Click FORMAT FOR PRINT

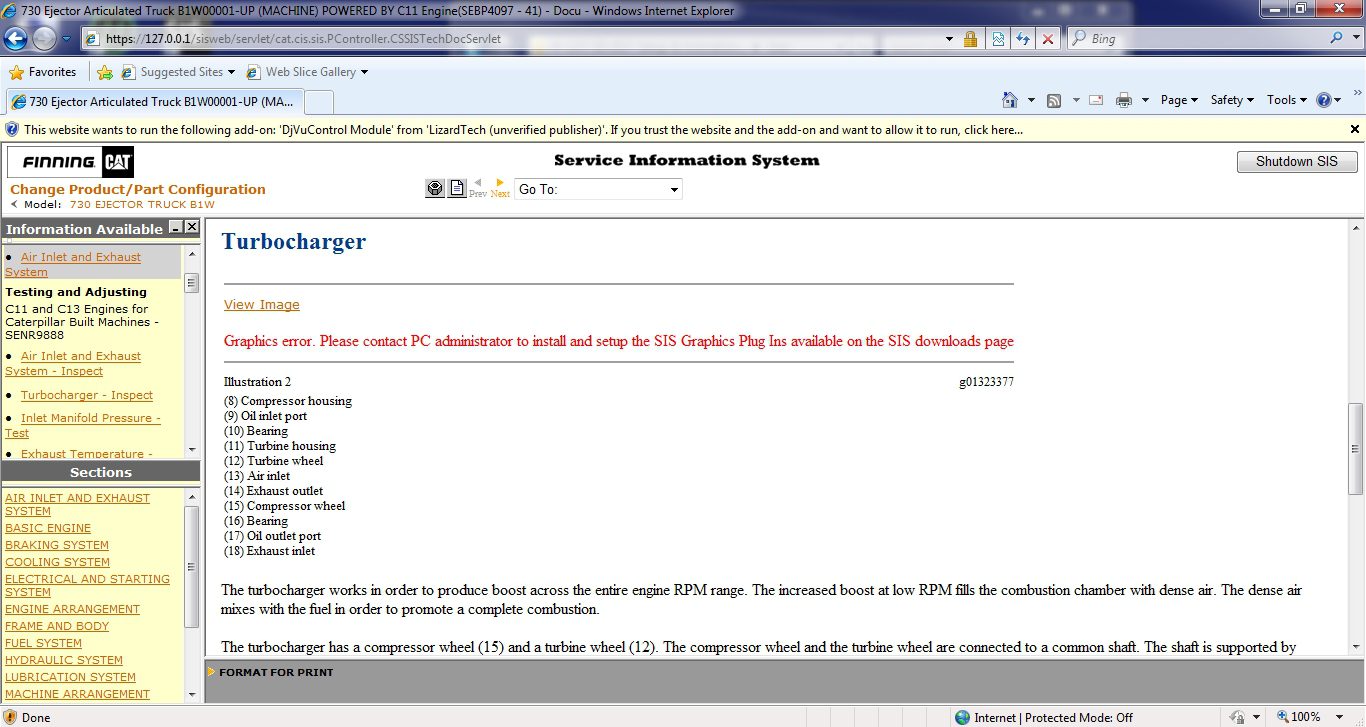click(277, 672)
